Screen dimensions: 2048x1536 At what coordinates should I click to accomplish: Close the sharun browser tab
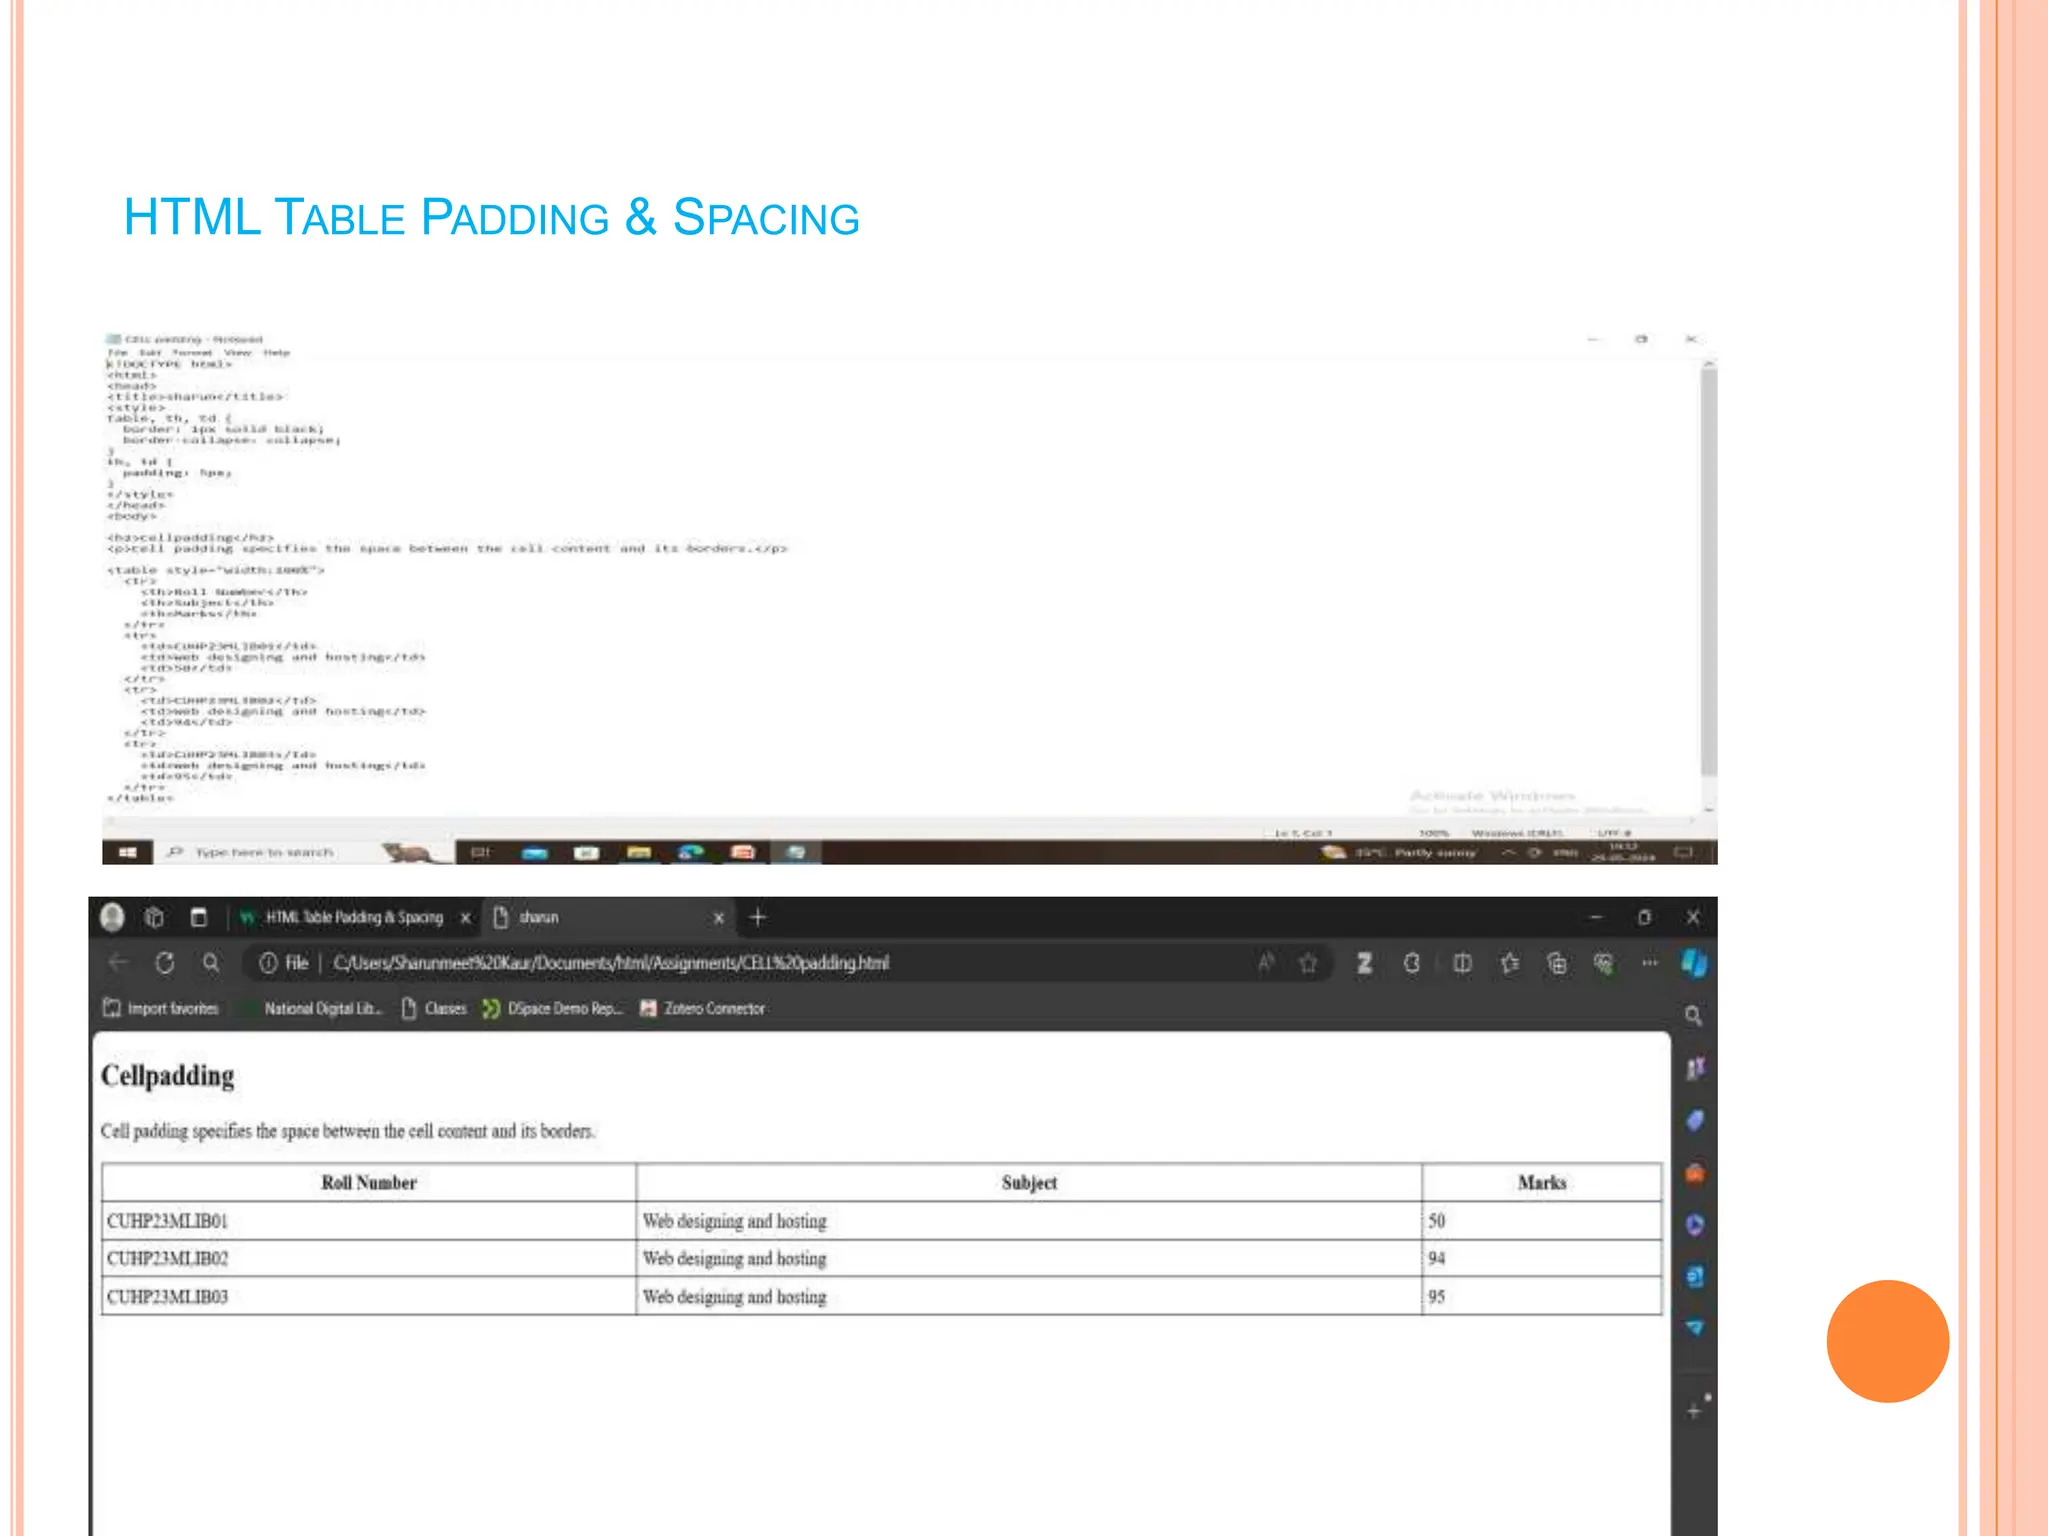click(x=718, y=917)
